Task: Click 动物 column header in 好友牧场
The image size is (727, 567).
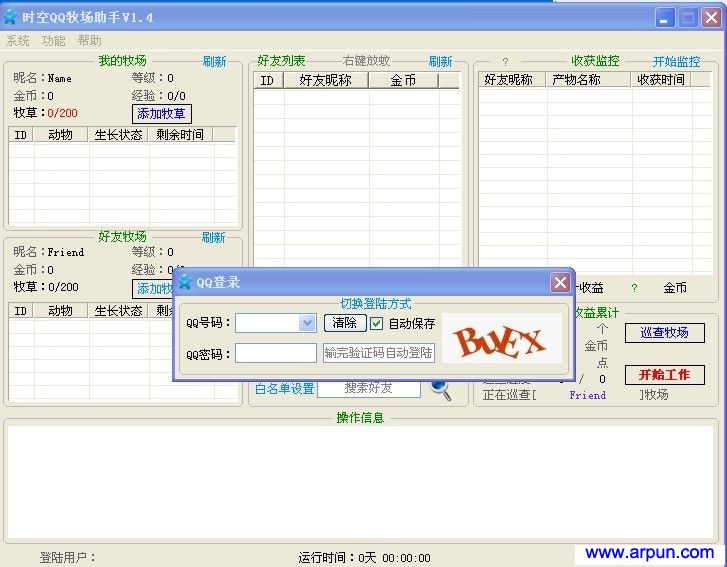Action: [60, 311]
